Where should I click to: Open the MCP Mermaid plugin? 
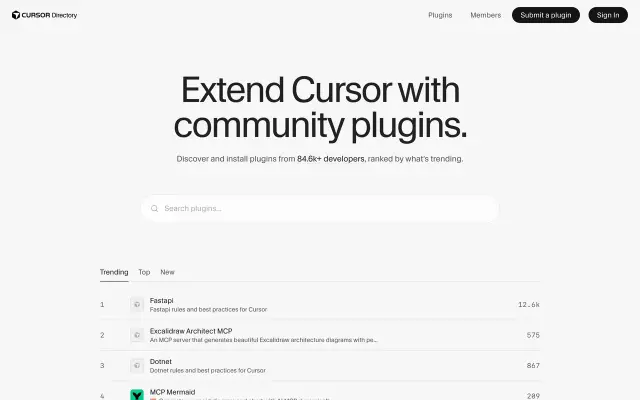(x=172, y=392)
